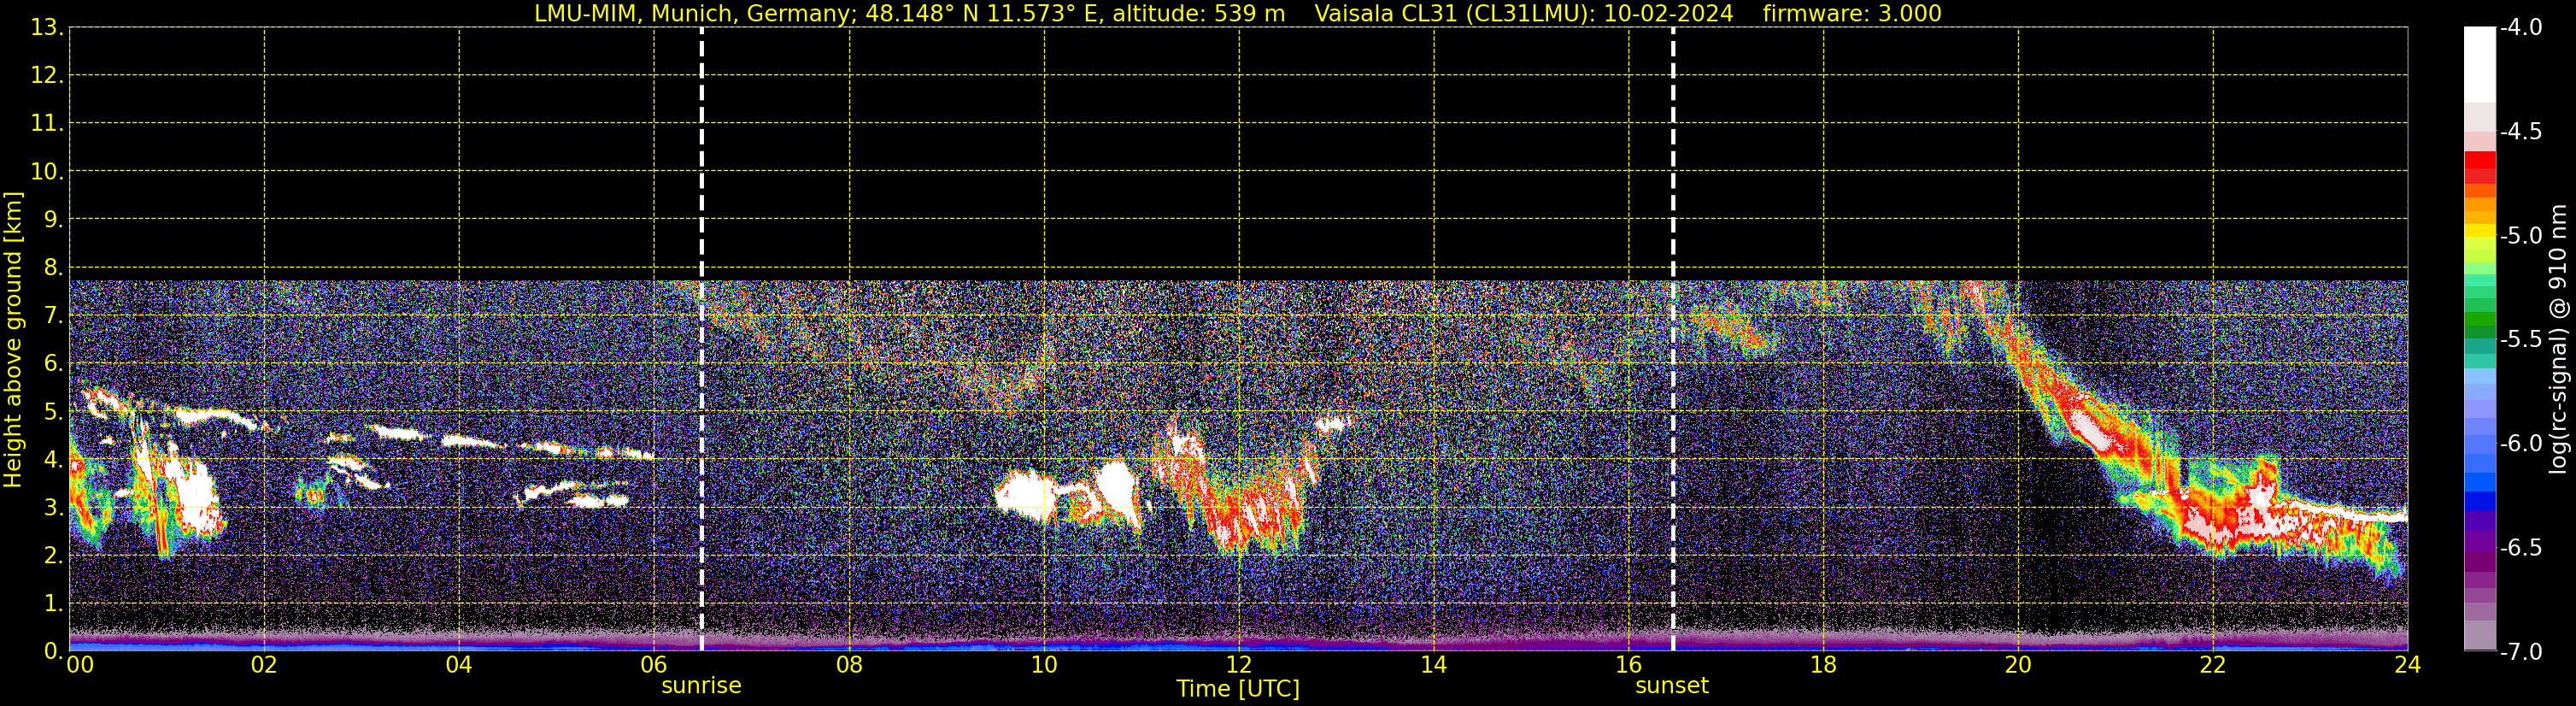Click the x-axis tick label '14'
Image resolution: width=2576 pixels, height=706 pixels.
1434,665
